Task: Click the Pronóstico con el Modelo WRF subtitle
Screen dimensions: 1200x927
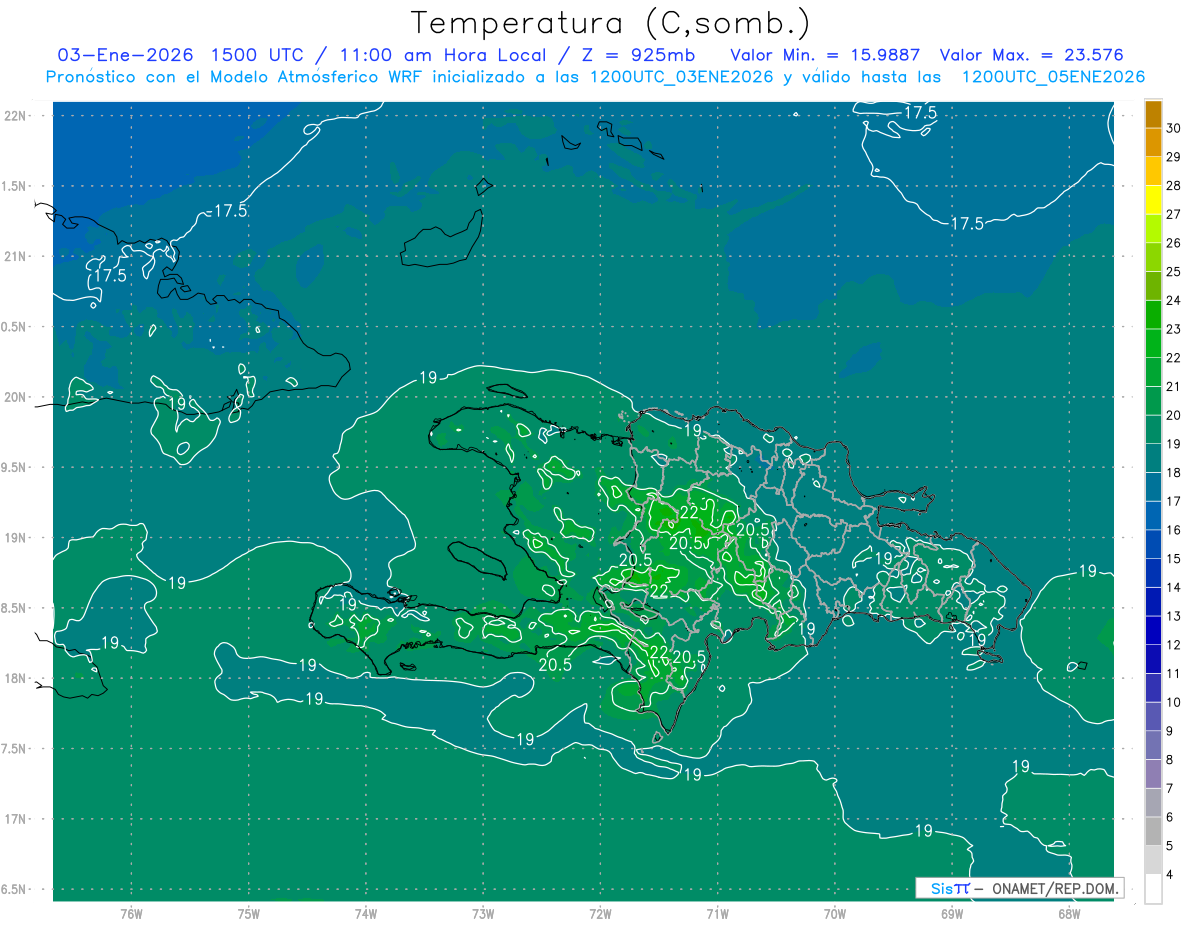Action: [x=595, y=77]
